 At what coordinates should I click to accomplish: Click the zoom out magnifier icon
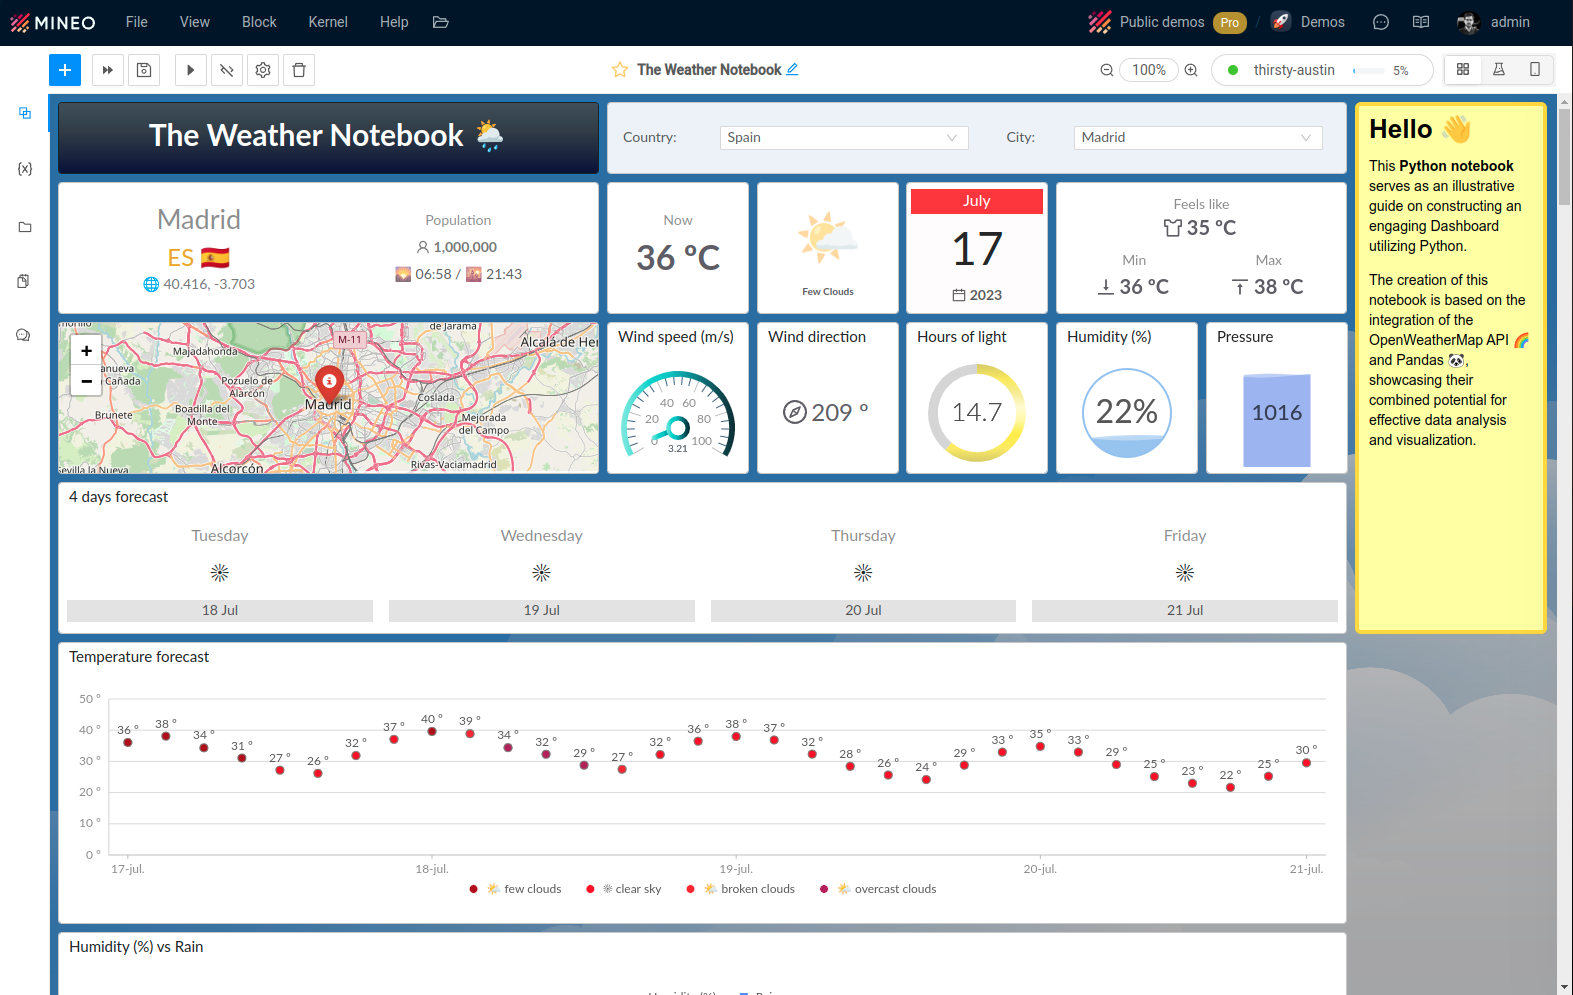[x=1107, y=70]
